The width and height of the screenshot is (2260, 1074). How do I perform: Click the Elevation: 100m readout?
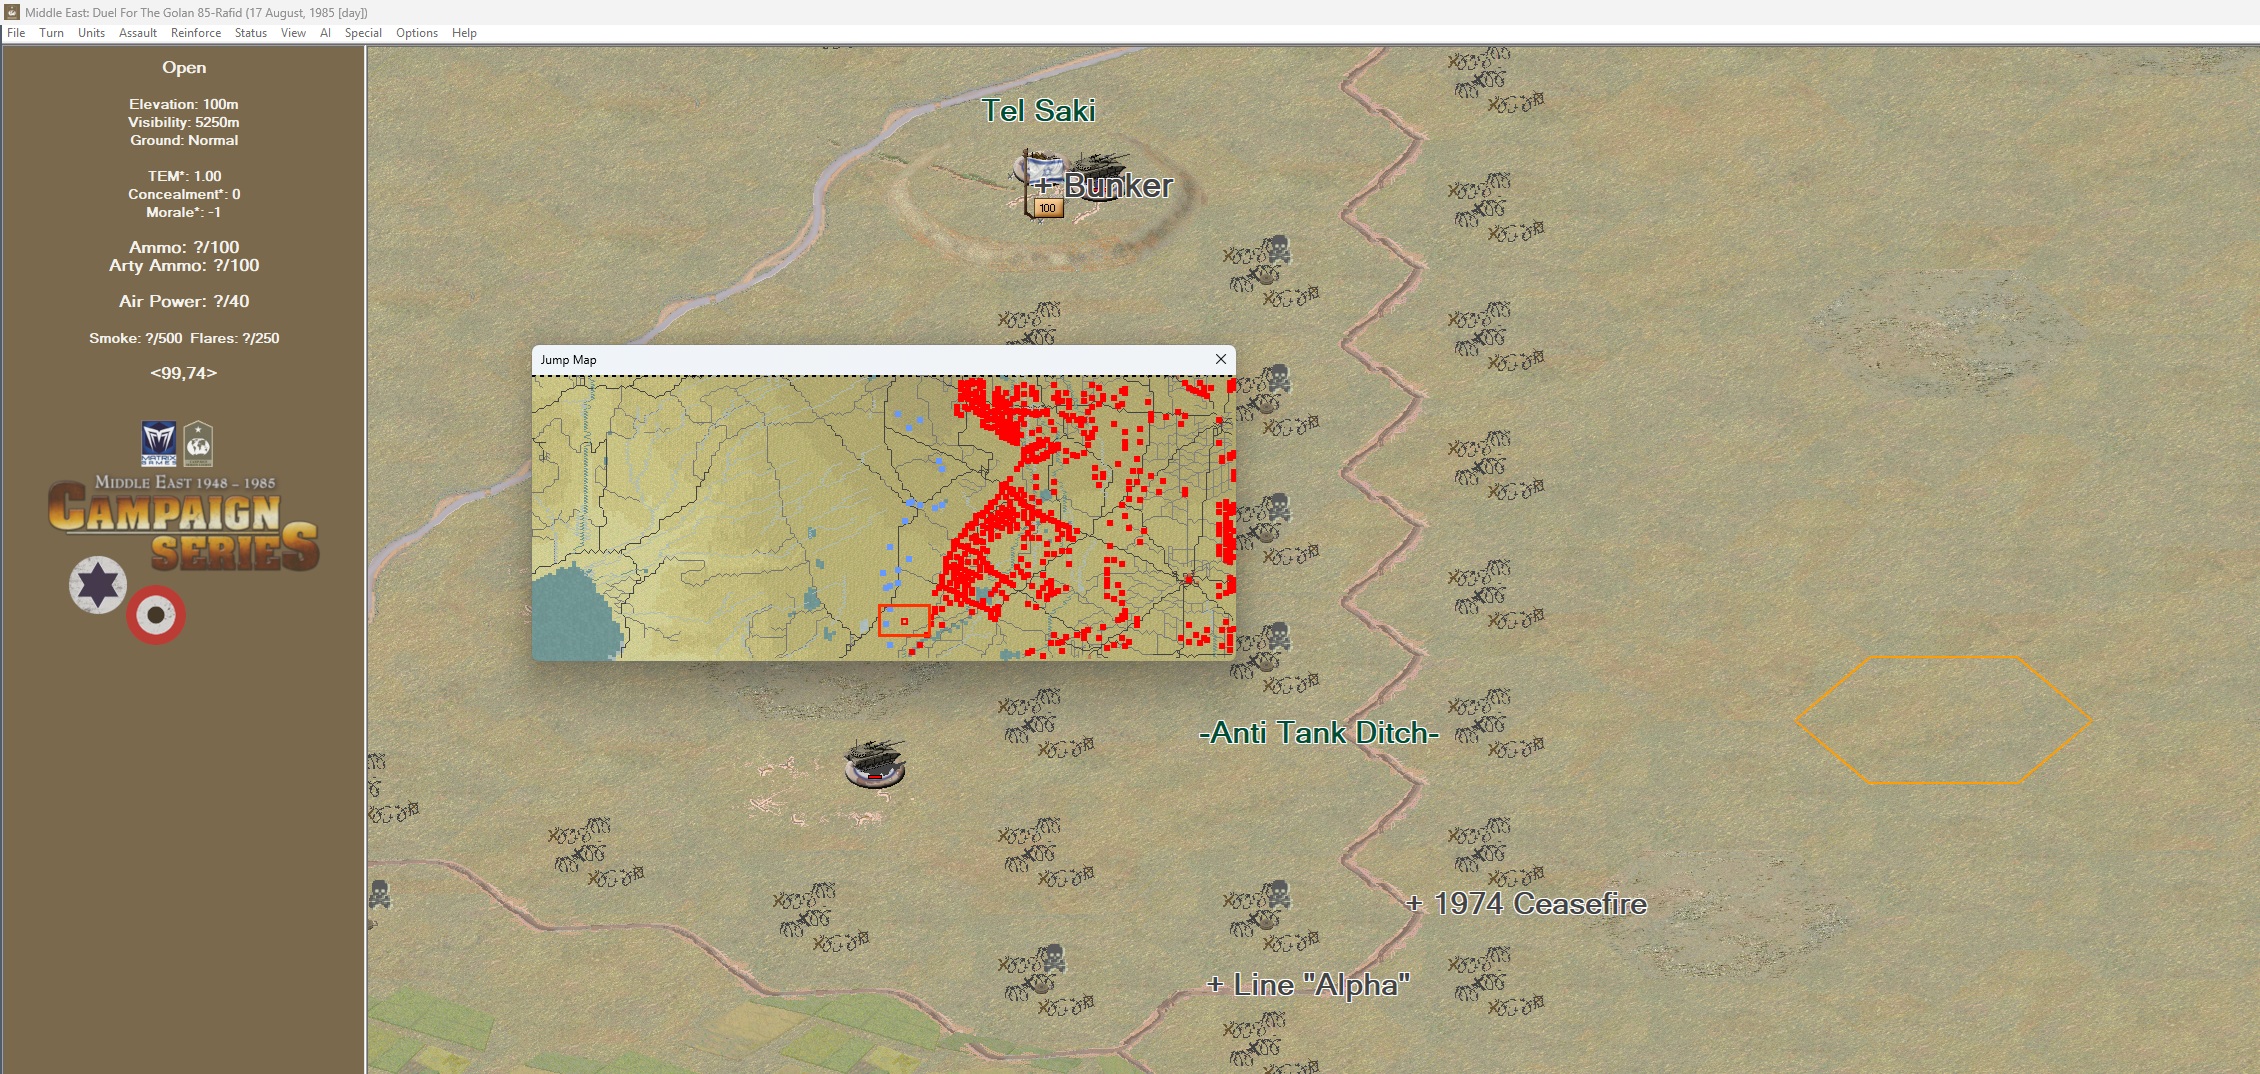(184, 104)
